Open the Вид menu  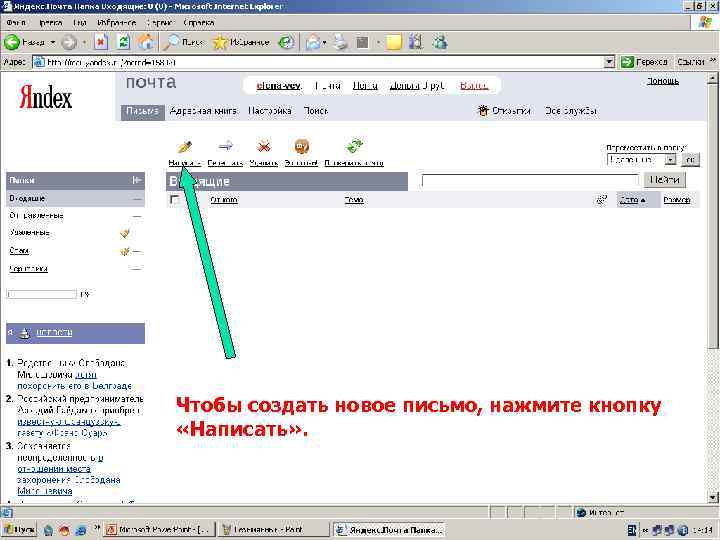(x=79, y=22)
